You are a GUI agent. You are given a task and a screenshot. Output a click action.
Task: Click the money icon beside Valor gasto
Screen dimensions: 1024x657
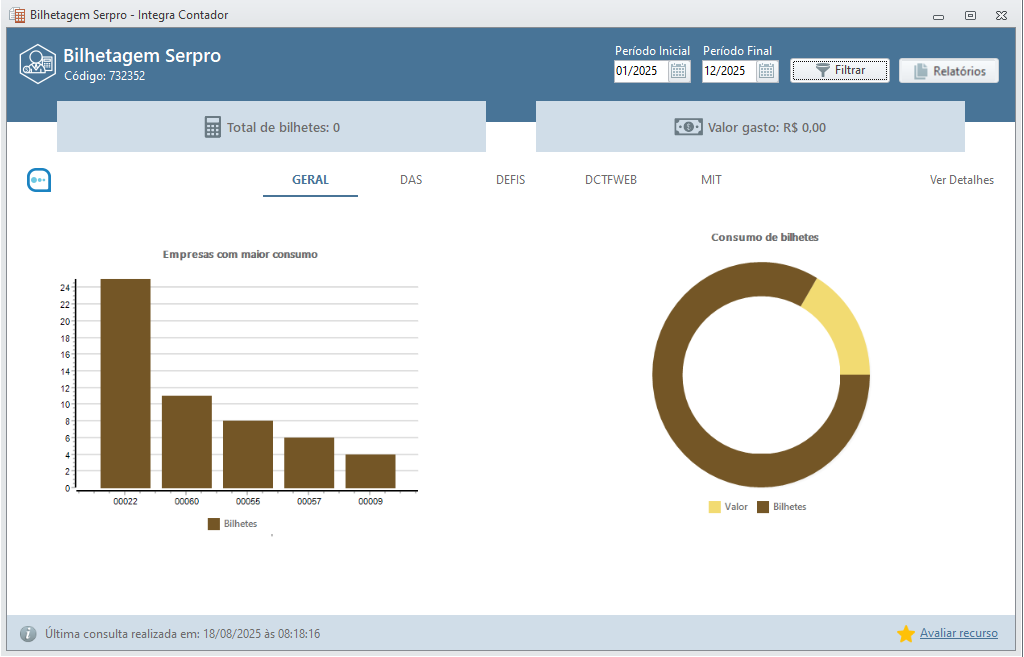coord(688,127)
